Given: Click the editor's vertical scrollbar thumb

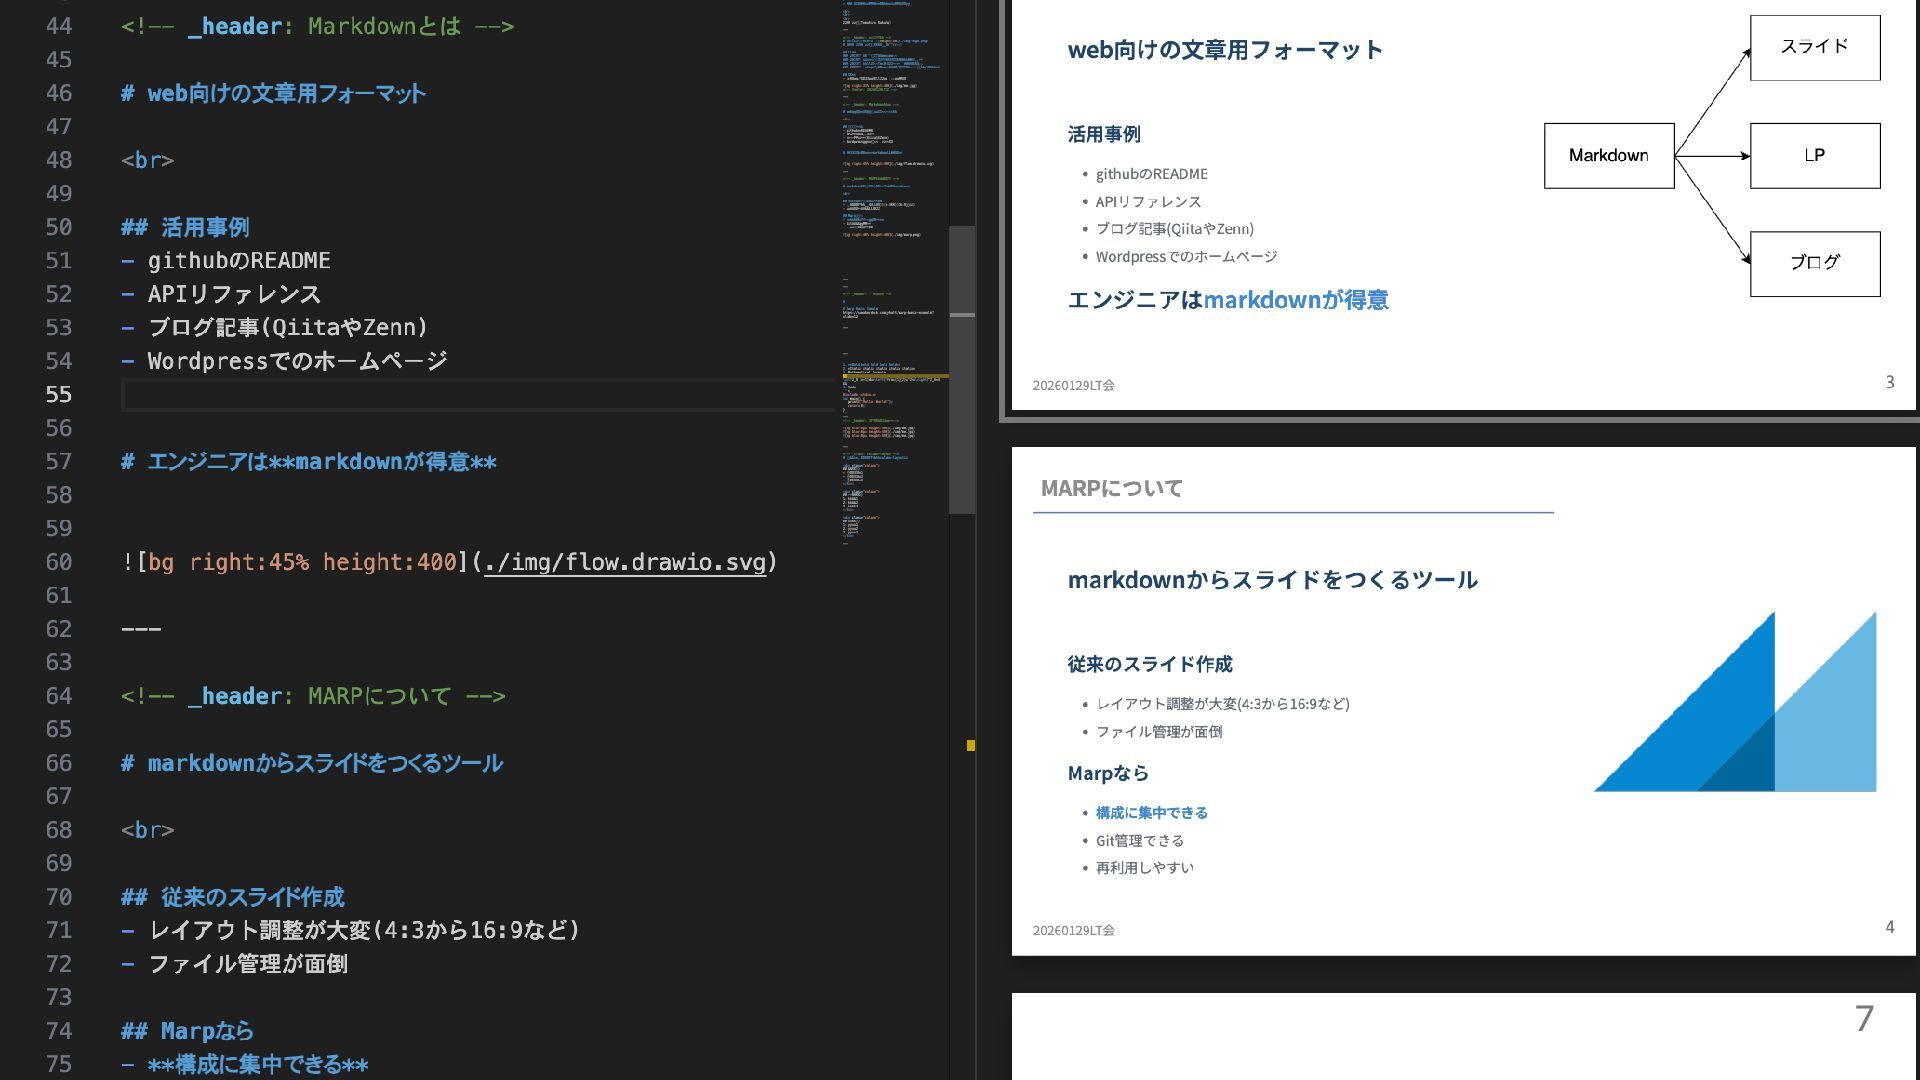Looking at the screenshot, I should [961, 370].
